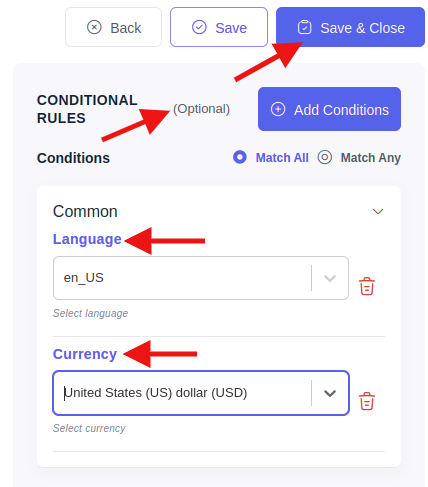
Task: Select the Match Any radio button
Action: tap(325, 157)
